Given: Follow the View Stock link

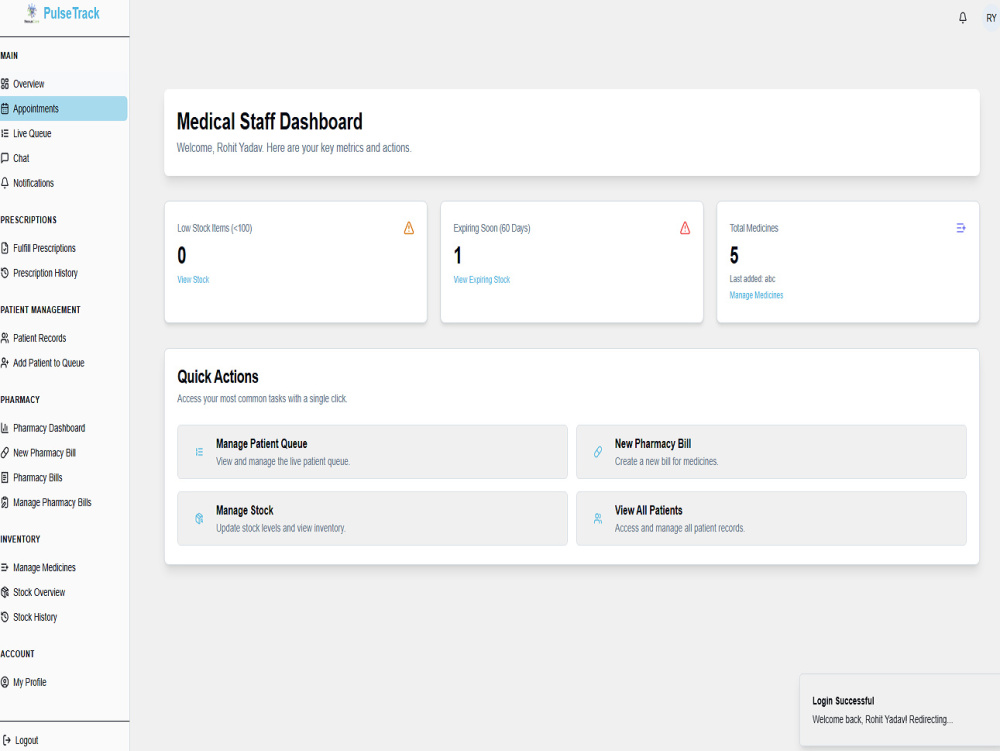Looking at the screenshot, I should 193,280.
